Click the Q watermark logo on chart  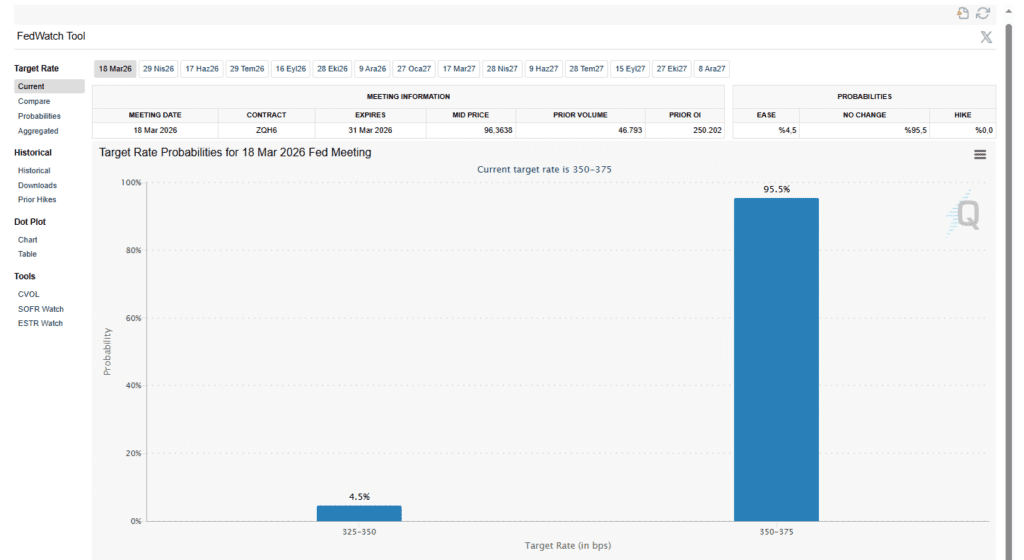click(966, 215)
